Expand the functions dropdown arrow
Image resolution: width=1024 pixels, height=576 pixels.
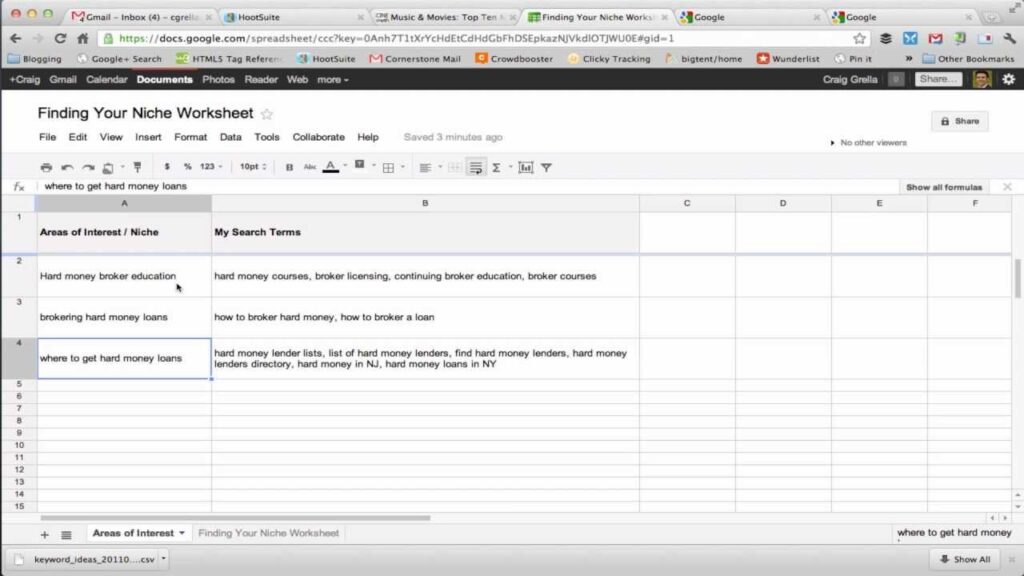pos(510,167)
